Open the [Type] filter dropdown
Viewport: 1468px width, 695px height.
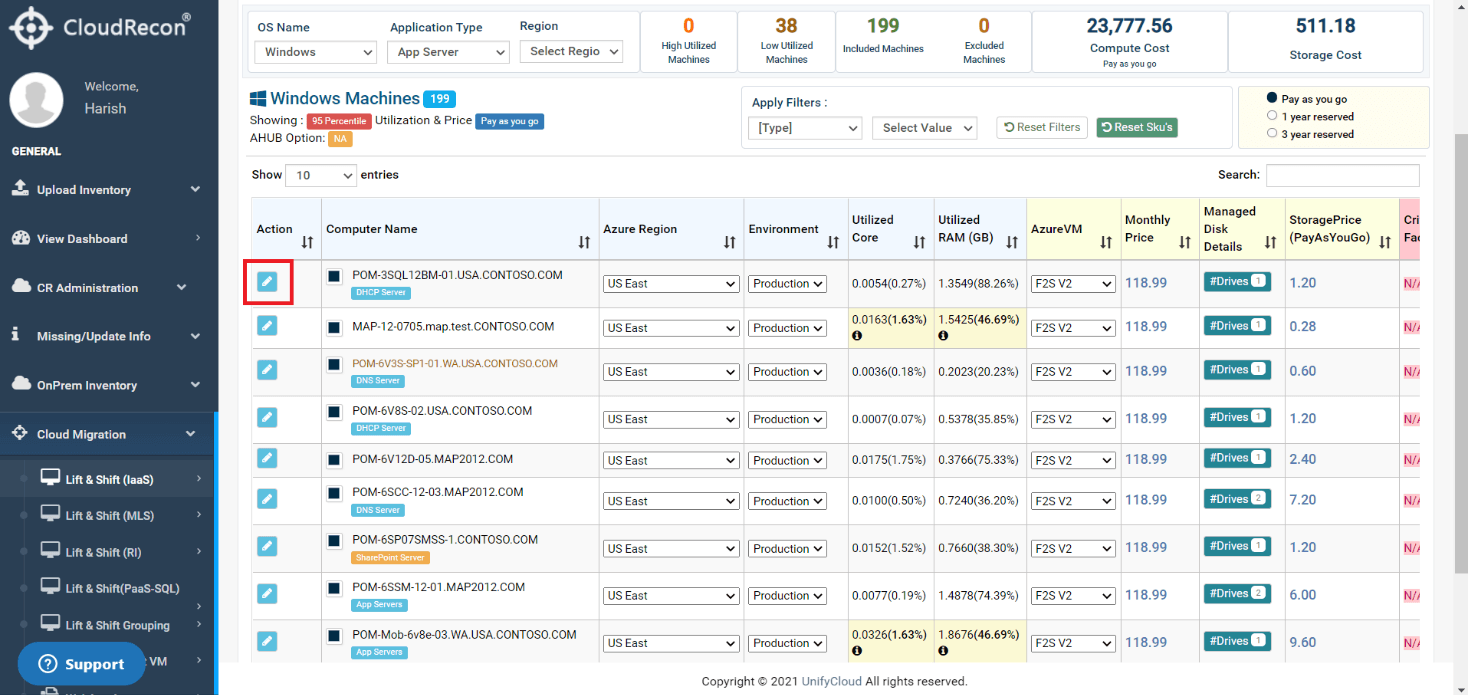click(x=805, y=128)
